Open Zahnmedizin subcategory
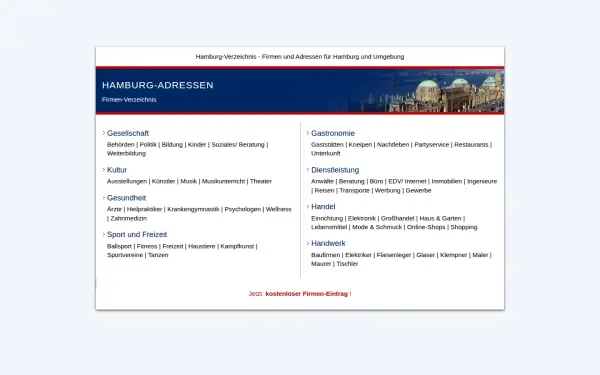The width and height of the screenshot is (600, 375). click(129, 218)
